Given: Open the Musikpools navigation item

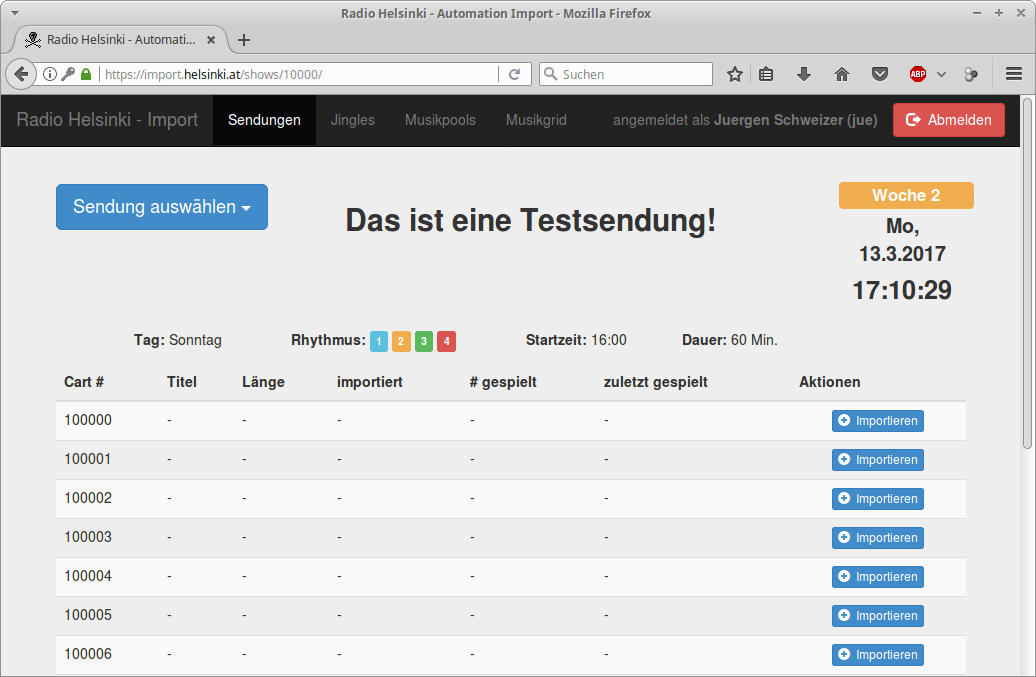Looking at the screenshot, I should pos(440,120).
